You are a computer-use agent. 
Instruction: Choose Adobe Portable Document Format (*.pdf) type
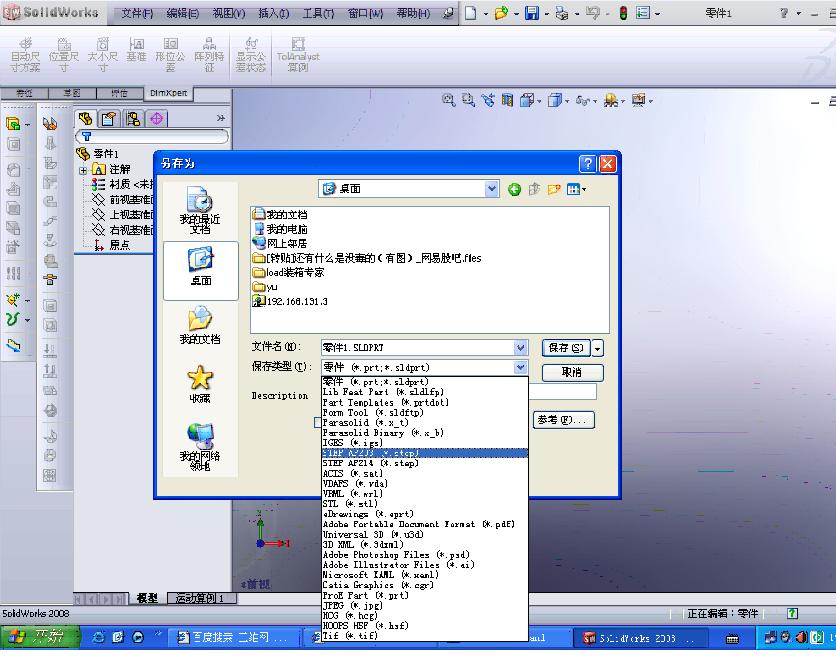pyautogui.click(x=425, y=524)
